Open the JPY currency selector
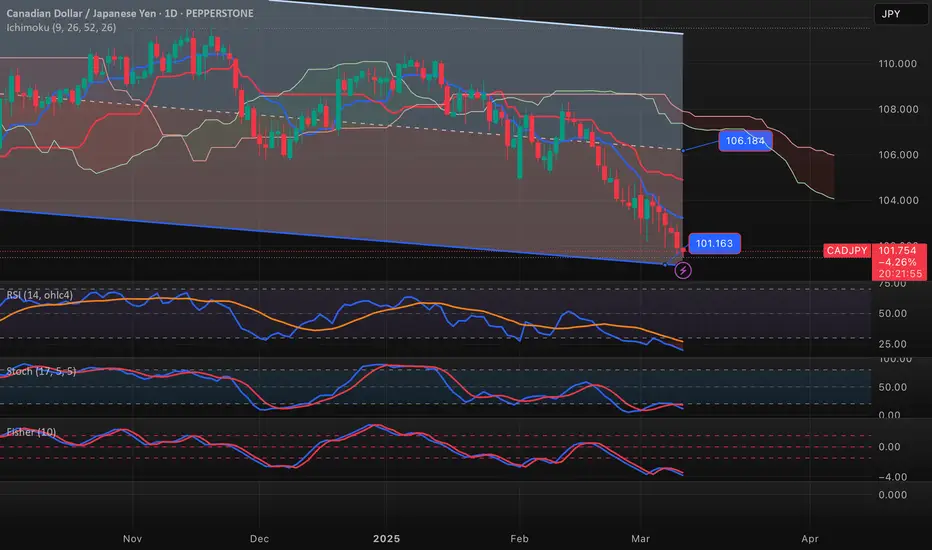The image size is (932, 550). [900, 14]
